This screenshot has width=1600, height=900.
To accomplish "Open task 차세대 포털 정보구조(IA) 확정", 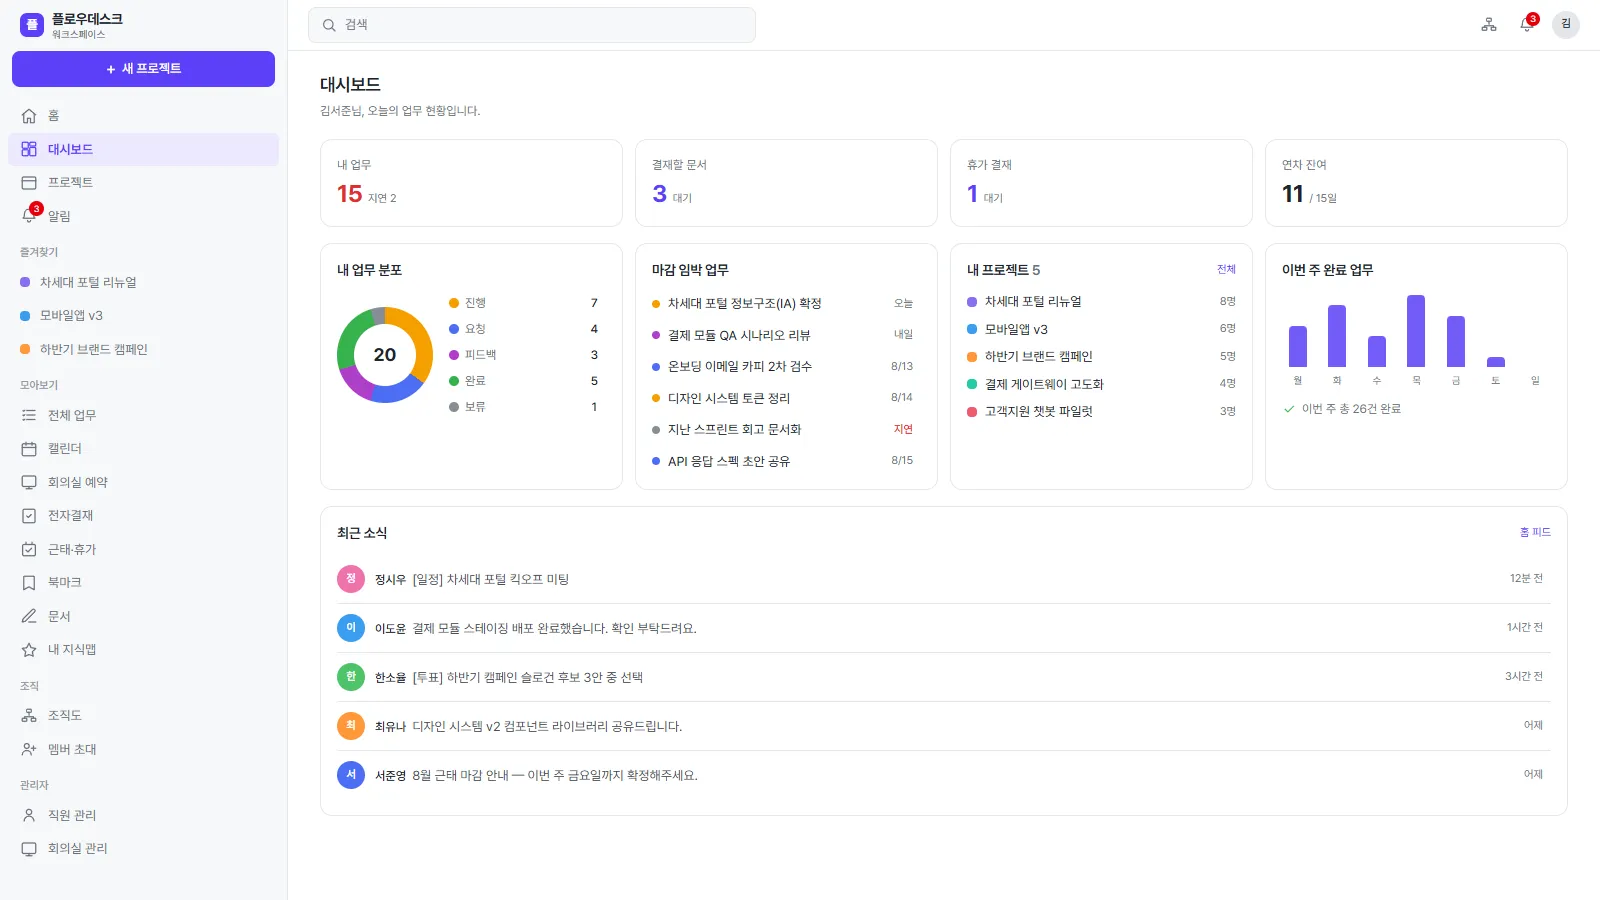I will click(x=782, y=304).
